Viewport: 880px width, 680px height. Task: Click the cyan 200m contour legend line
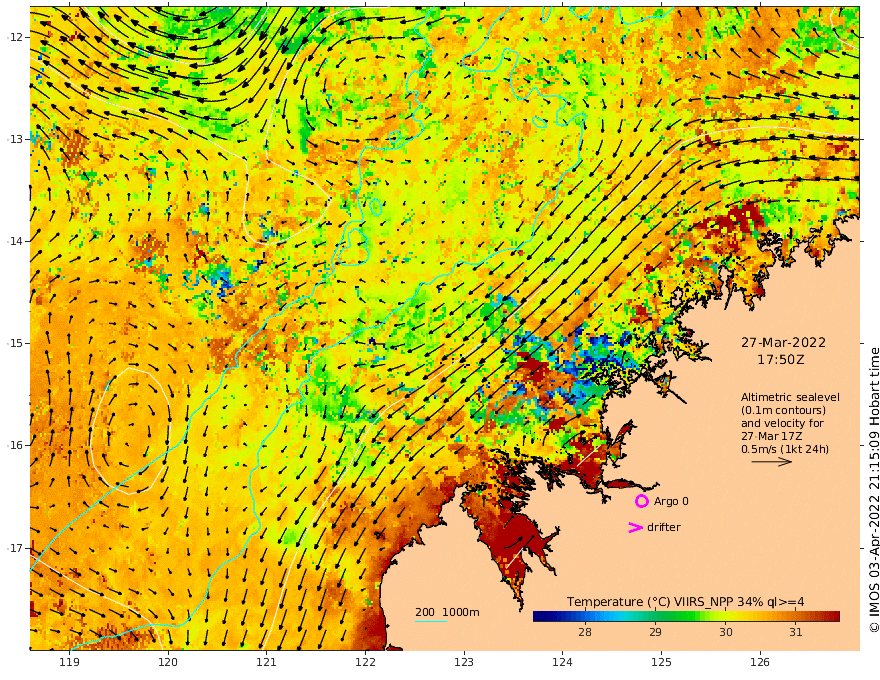[x=431, y=621]
